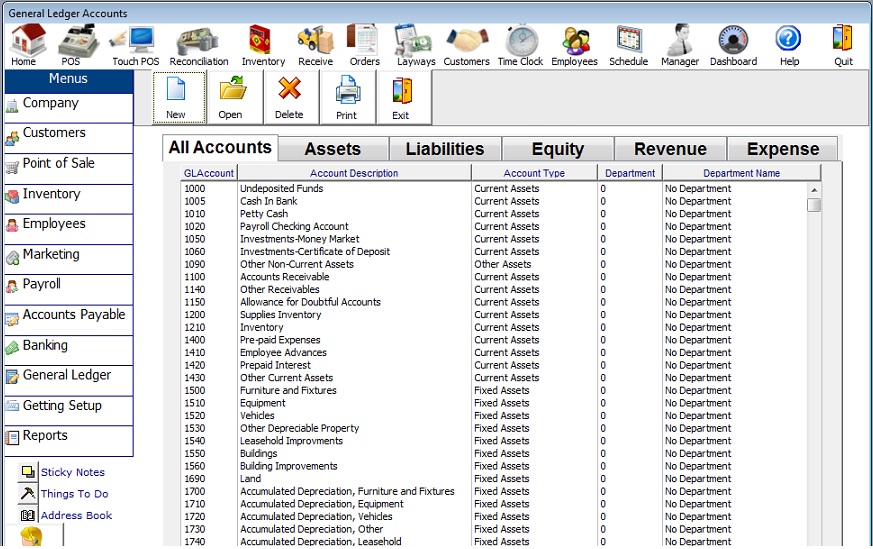
Task: Open the Company menu in sidebar
Action: tap(68, 107)
